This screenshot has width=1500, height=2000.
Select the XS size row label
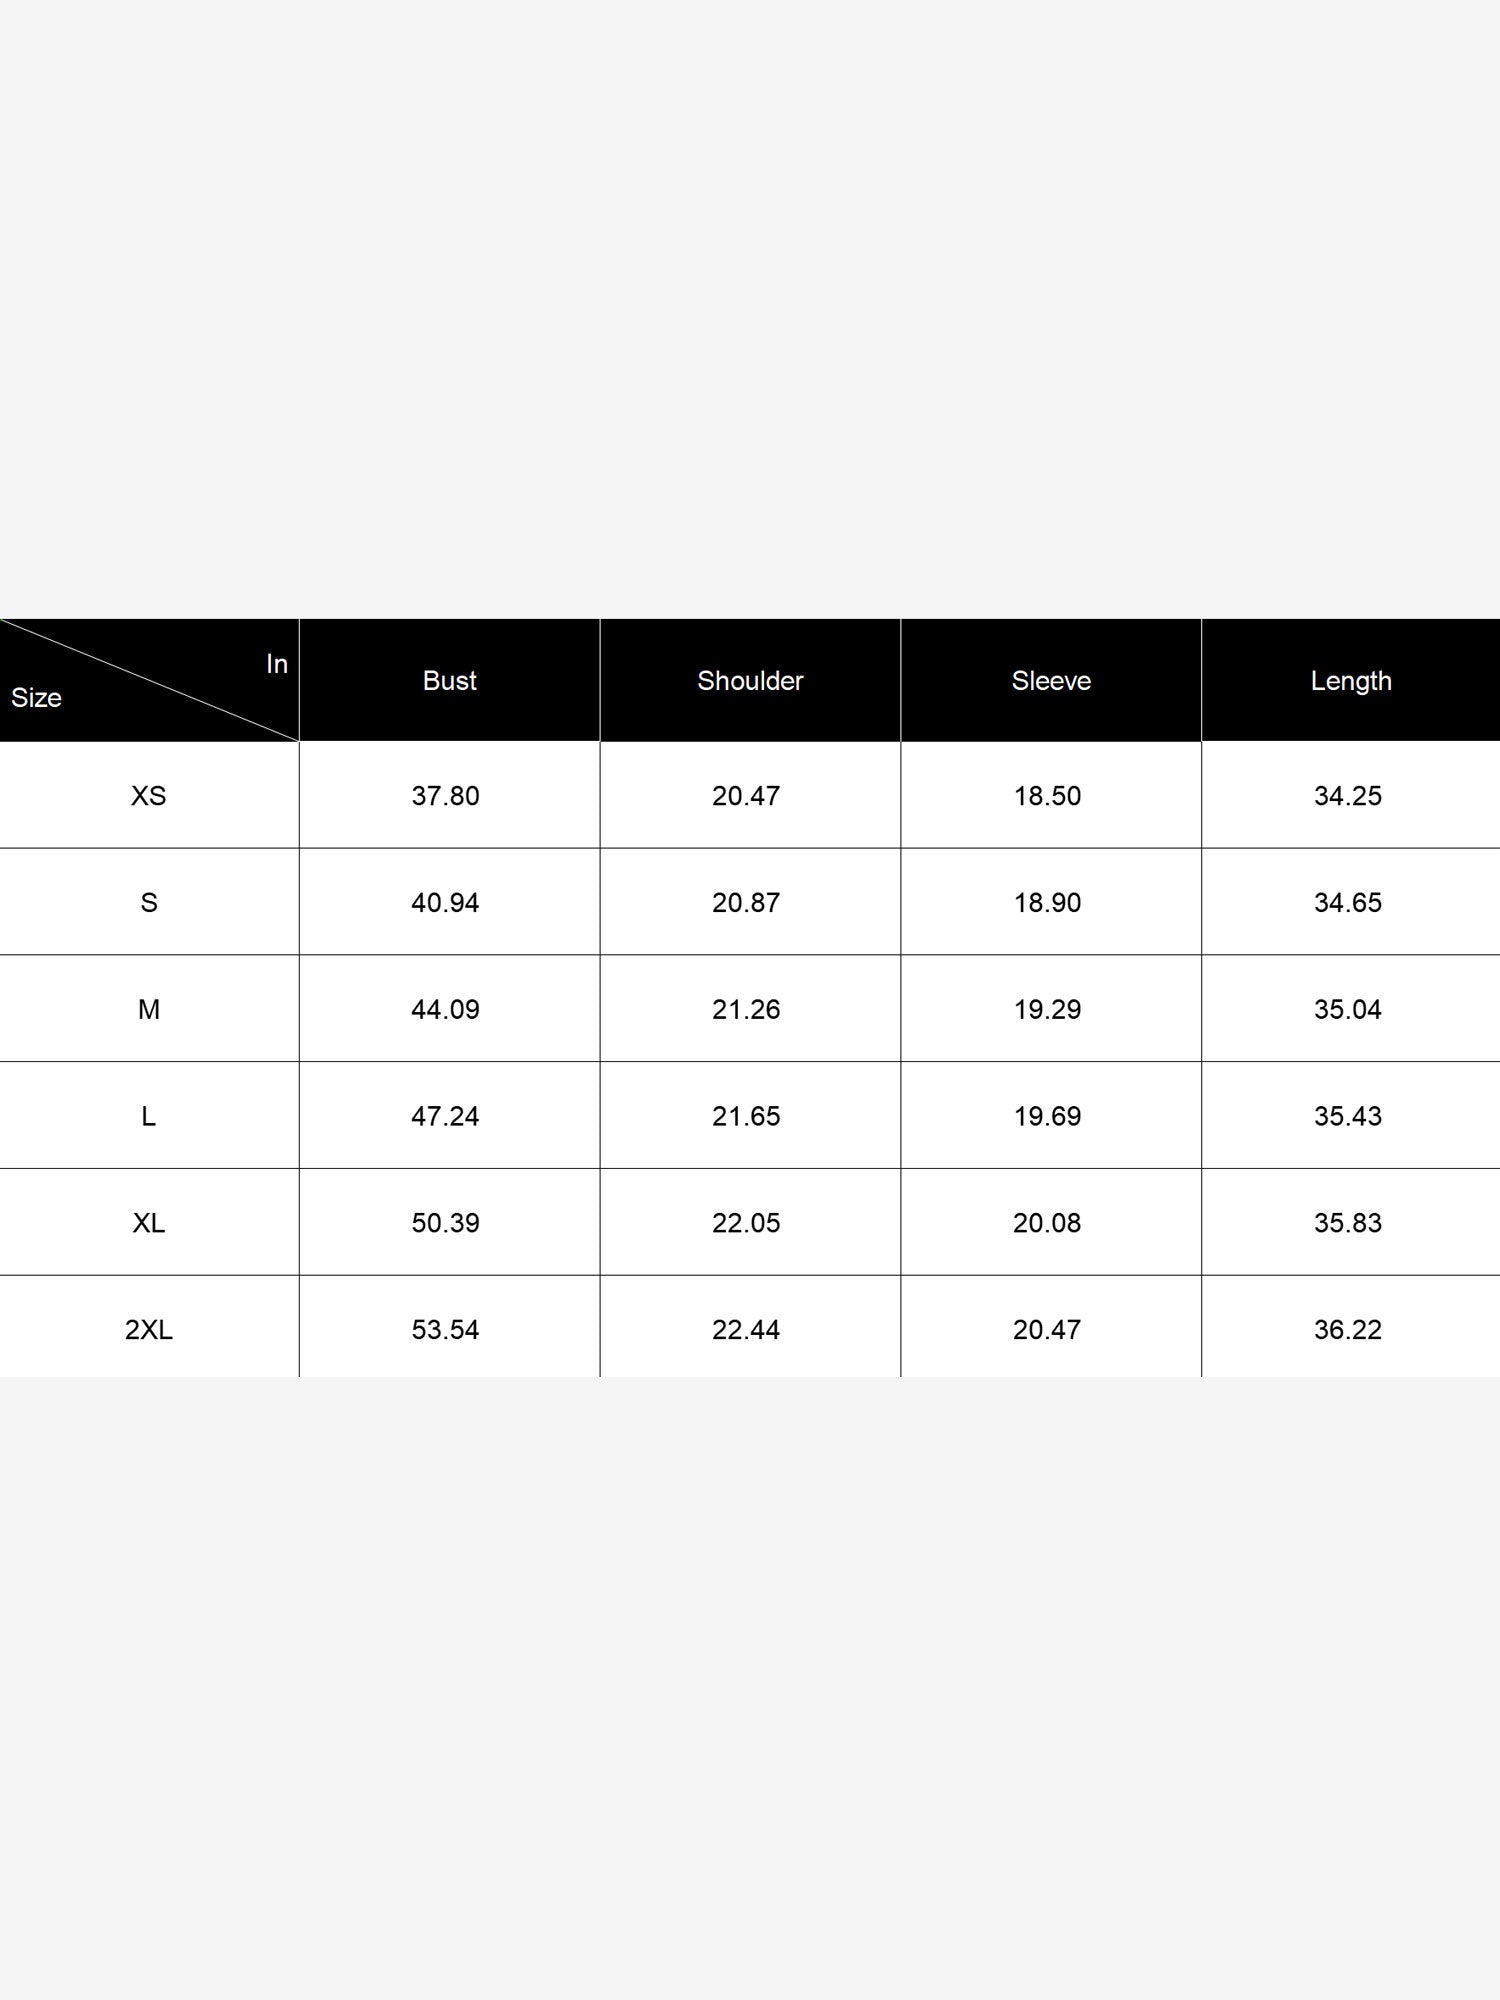[x=149, y=796]
